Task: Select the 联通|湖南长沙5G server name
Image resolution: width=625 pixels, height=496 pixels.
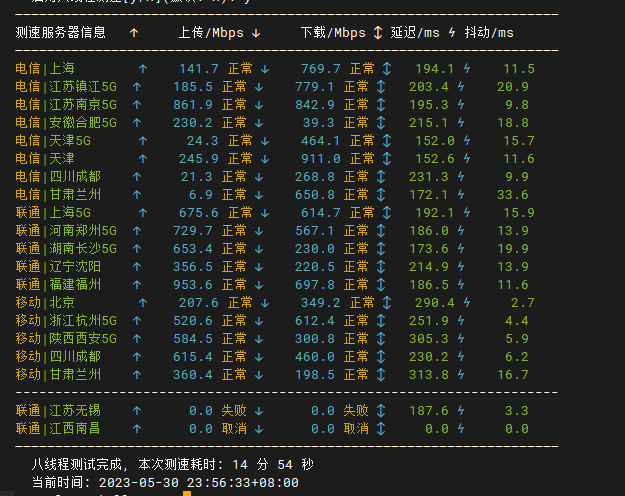Action: pyautogui.click(x=66, y=248)
